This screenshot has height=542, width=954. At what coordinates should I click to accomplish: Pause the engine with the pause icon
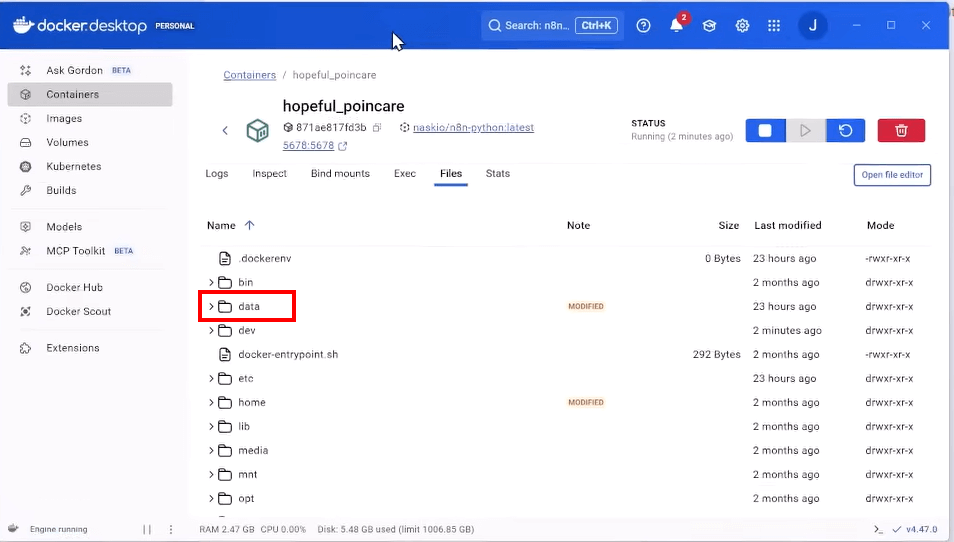click(147, 529)
